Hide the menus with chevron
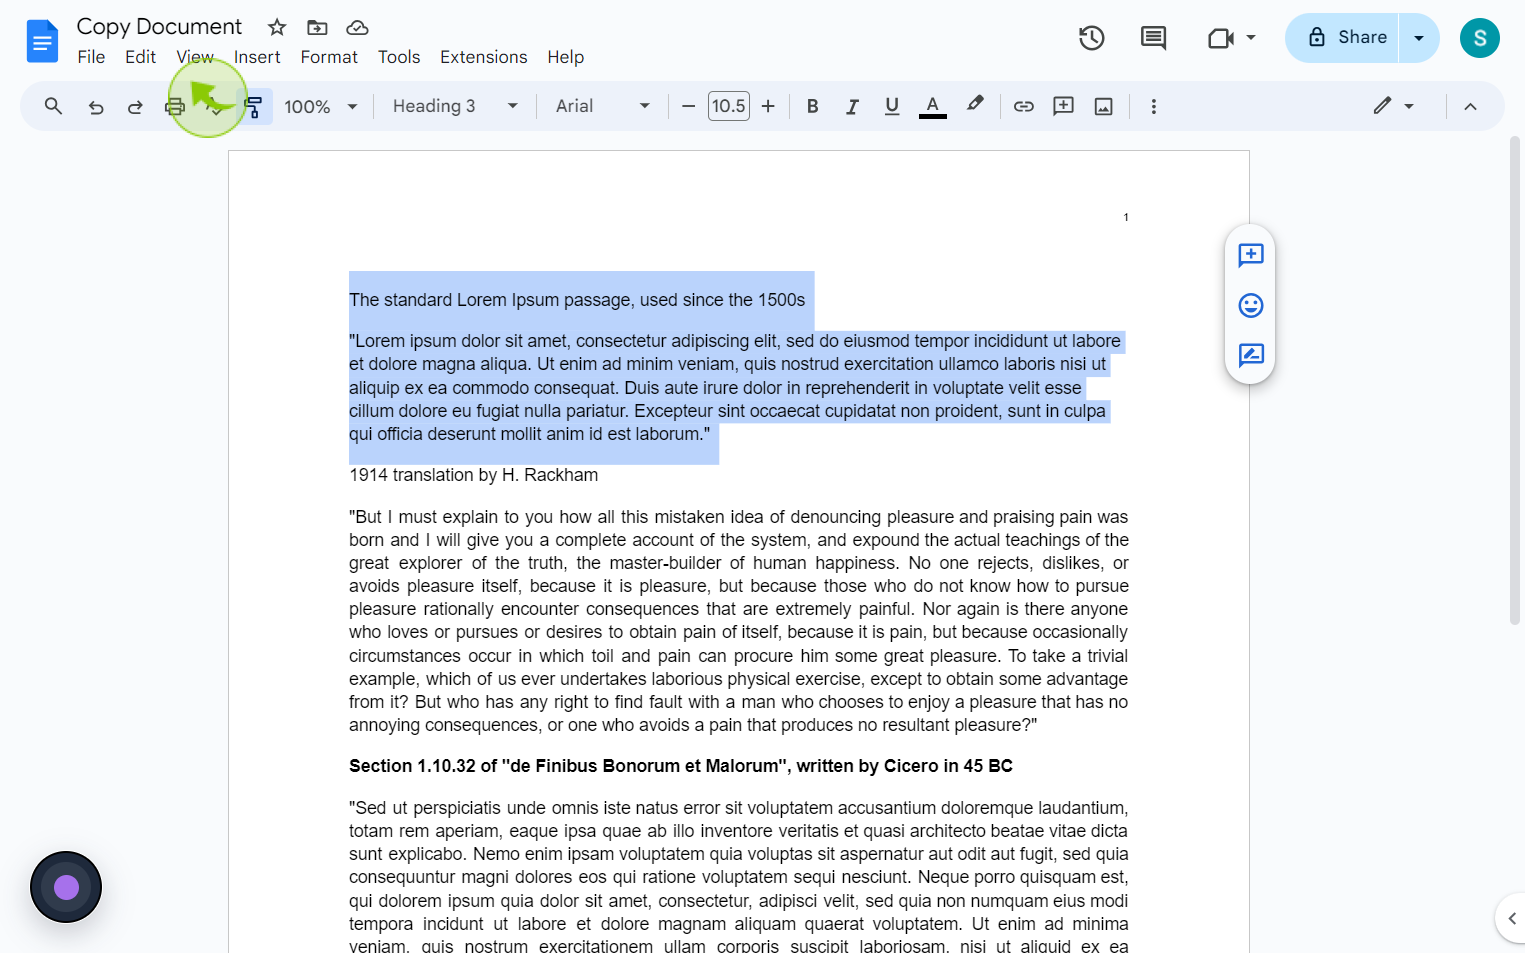 [x=1470, y=106]
